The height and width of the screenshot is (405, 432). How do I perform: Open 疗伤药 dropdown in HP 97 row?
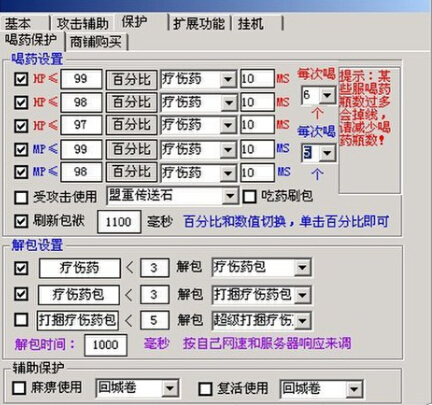[x=199, y=125]
